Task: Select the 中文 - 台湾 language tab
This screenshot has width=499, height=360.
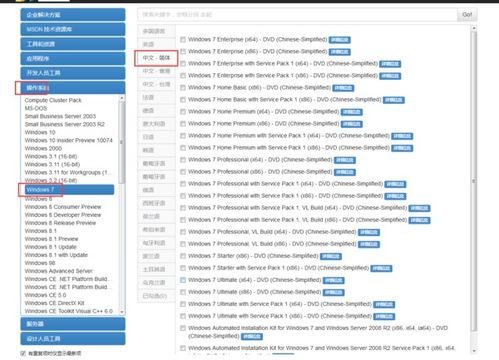Action: 156,84
